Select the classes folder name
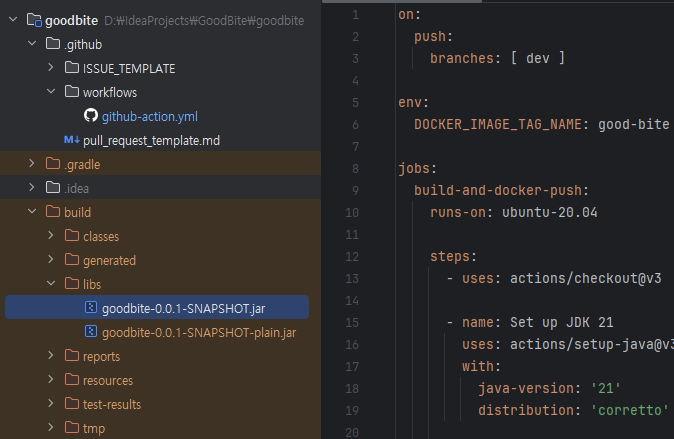 (101, 236)
